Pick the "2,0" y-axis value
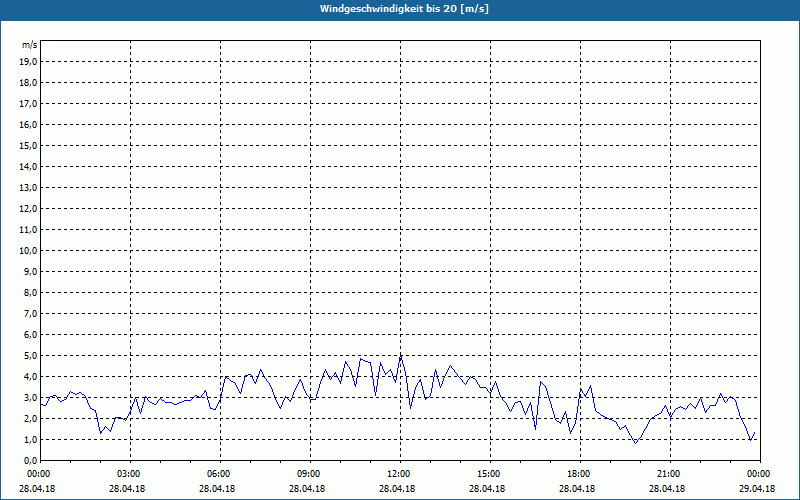The height and width of the screenshot is (500, 800). click(x=30, y=418)
